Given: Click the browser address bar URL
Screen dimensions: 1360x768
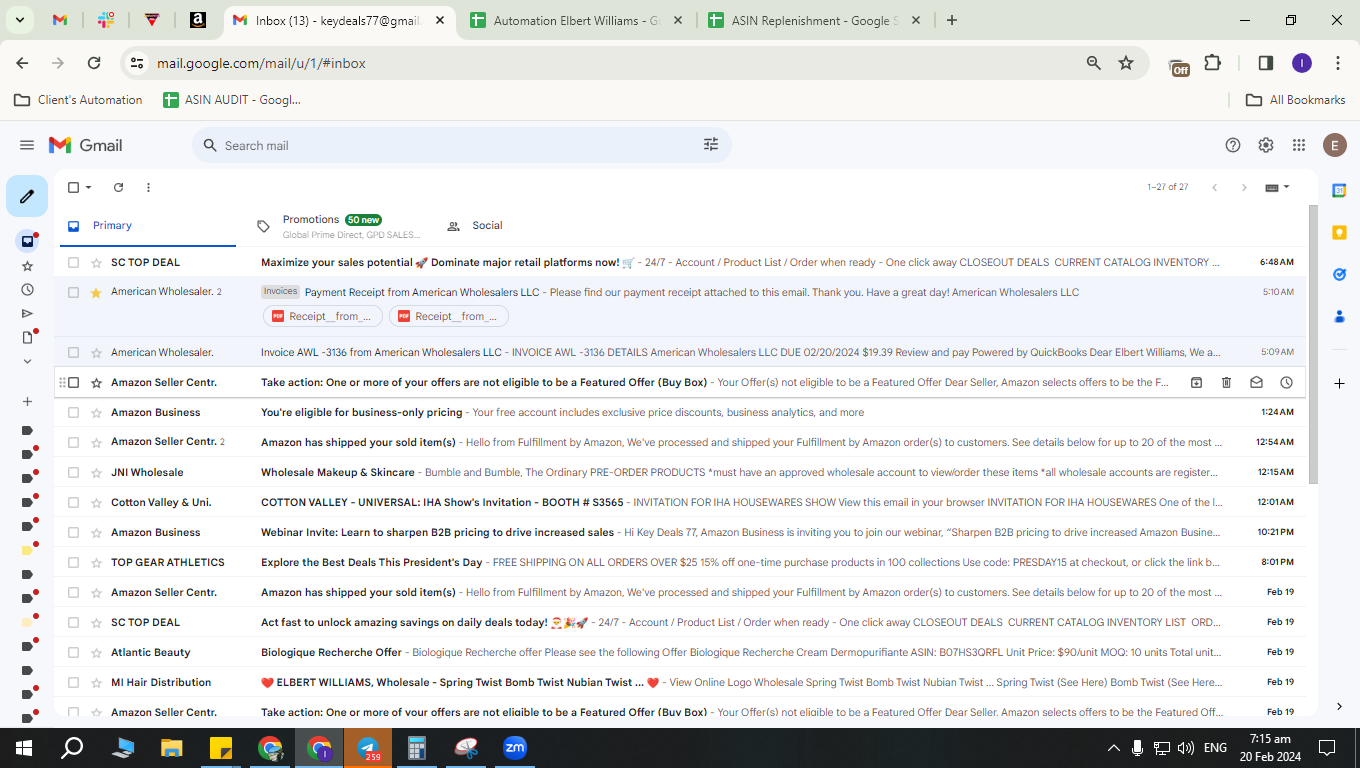Looking at the screenshot, I should [261, 63].
